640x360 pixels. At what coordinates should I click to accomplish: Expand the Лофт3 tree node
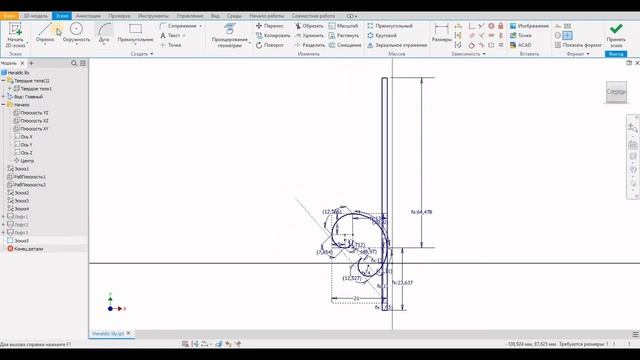click(3, 233)
